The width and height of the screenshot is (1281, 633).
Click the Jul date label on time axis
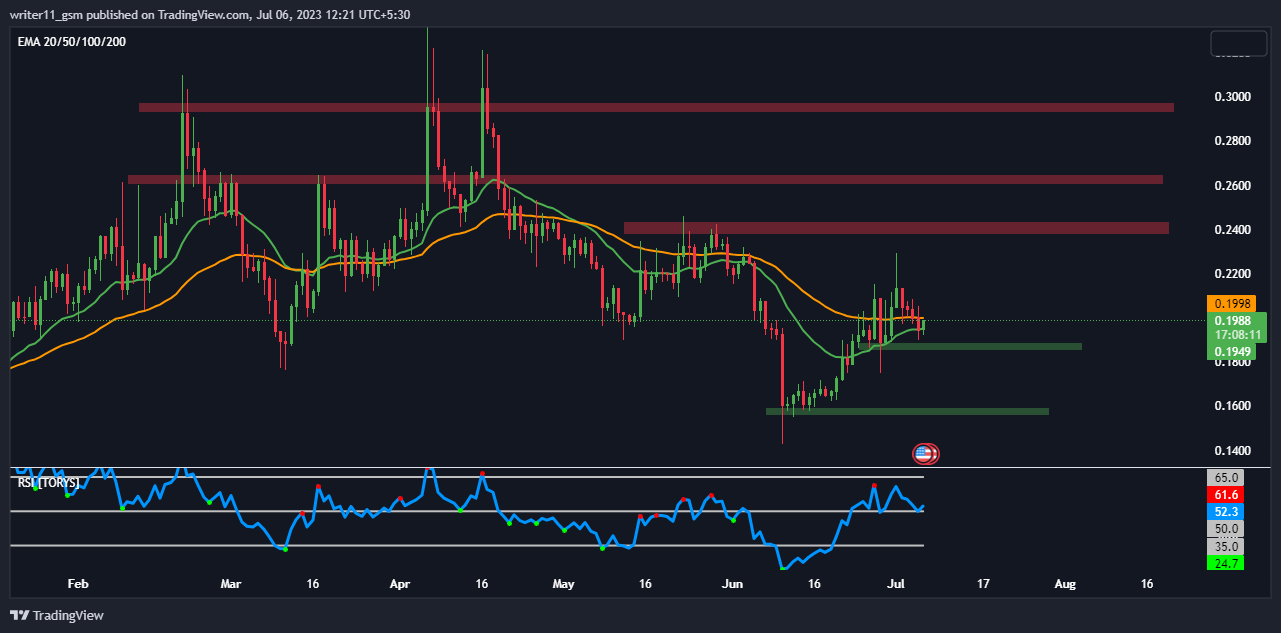coord(897,583)
